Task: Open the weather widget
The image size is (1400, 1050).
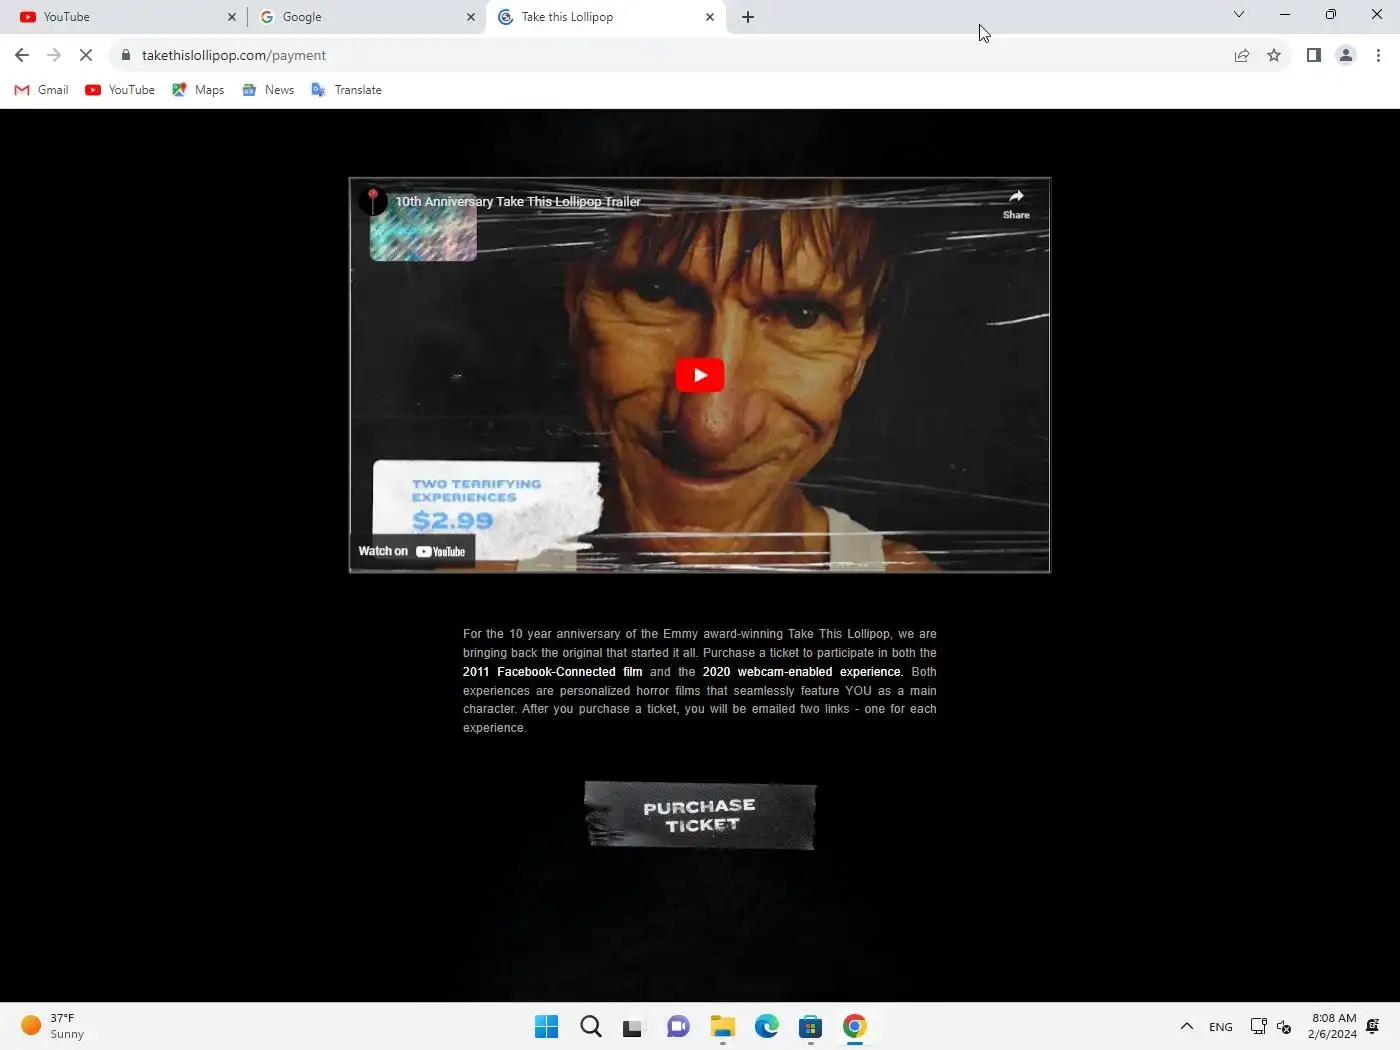Action: [54, 1027]
